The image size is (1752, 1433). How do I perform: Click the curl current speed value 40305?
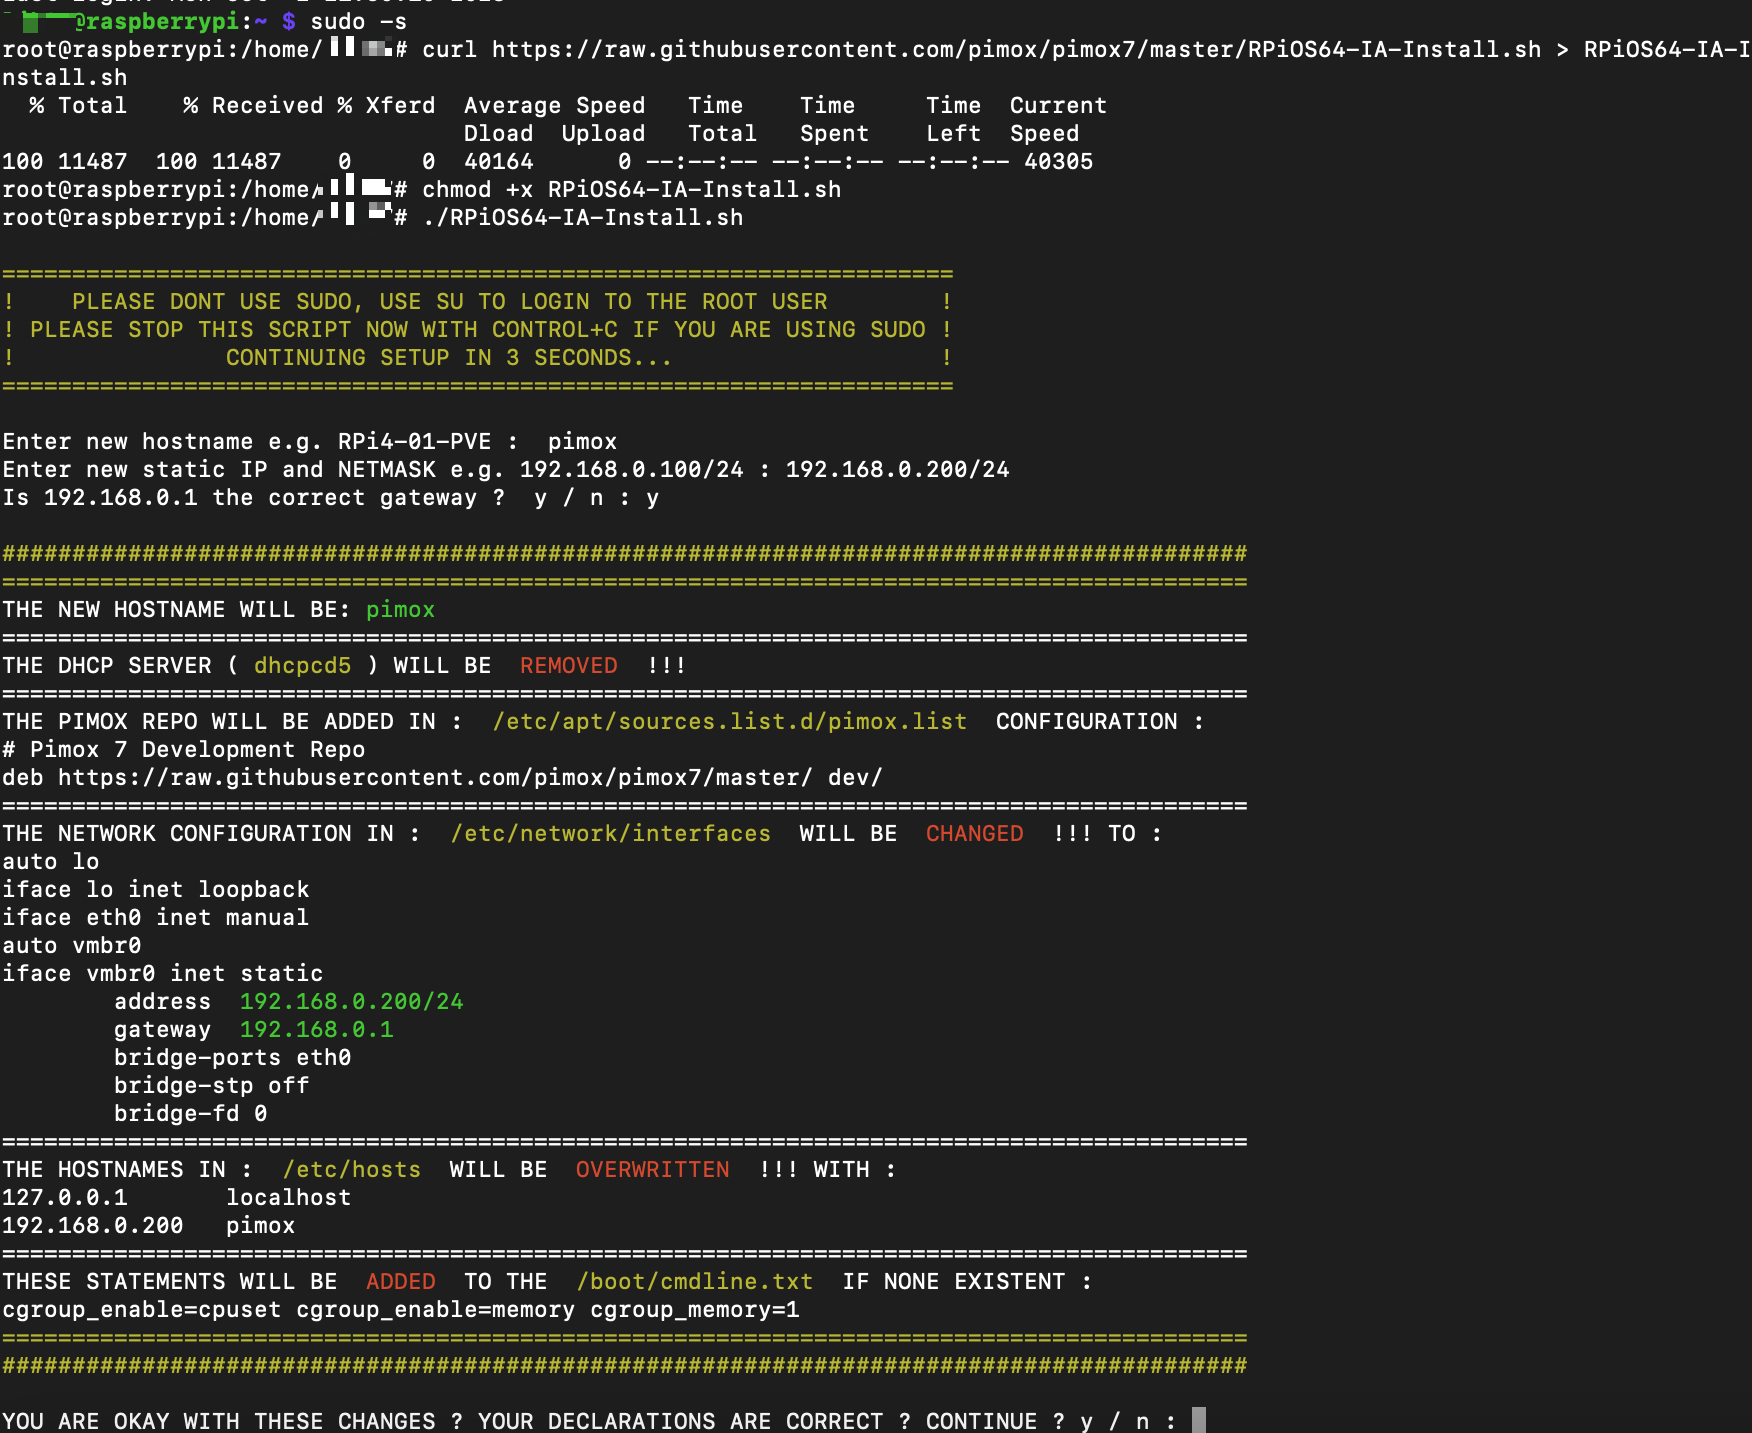(x=1058, y=162)
